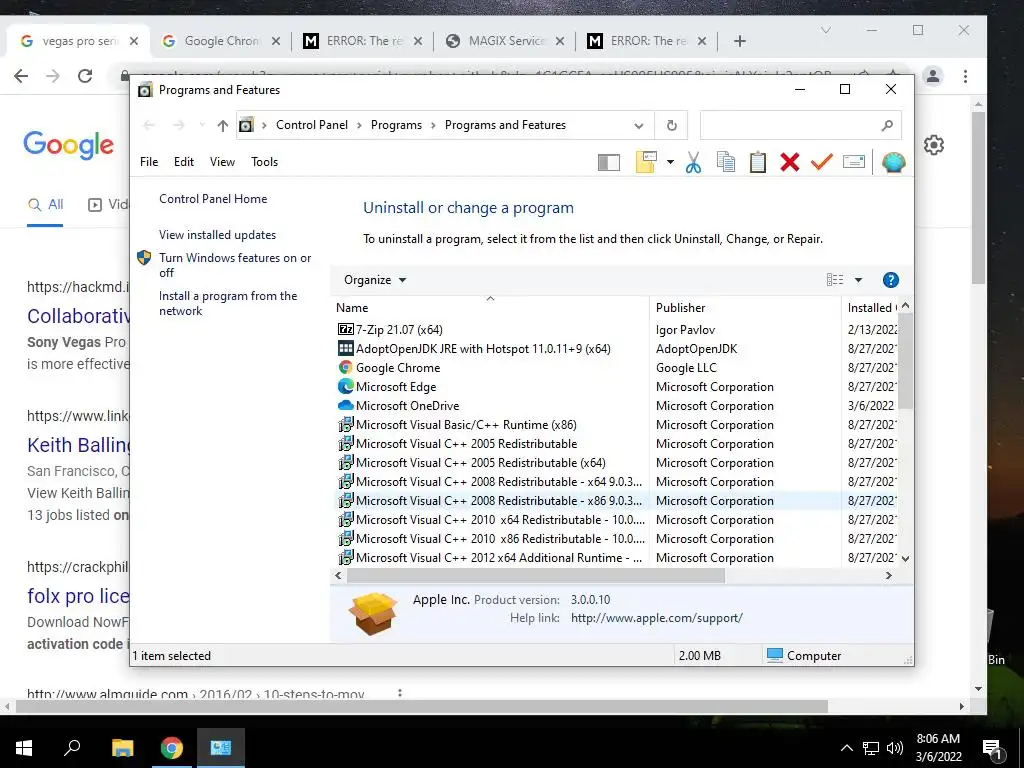Click Install a program from the network
1024x768 pixels.
coord(228,303)
